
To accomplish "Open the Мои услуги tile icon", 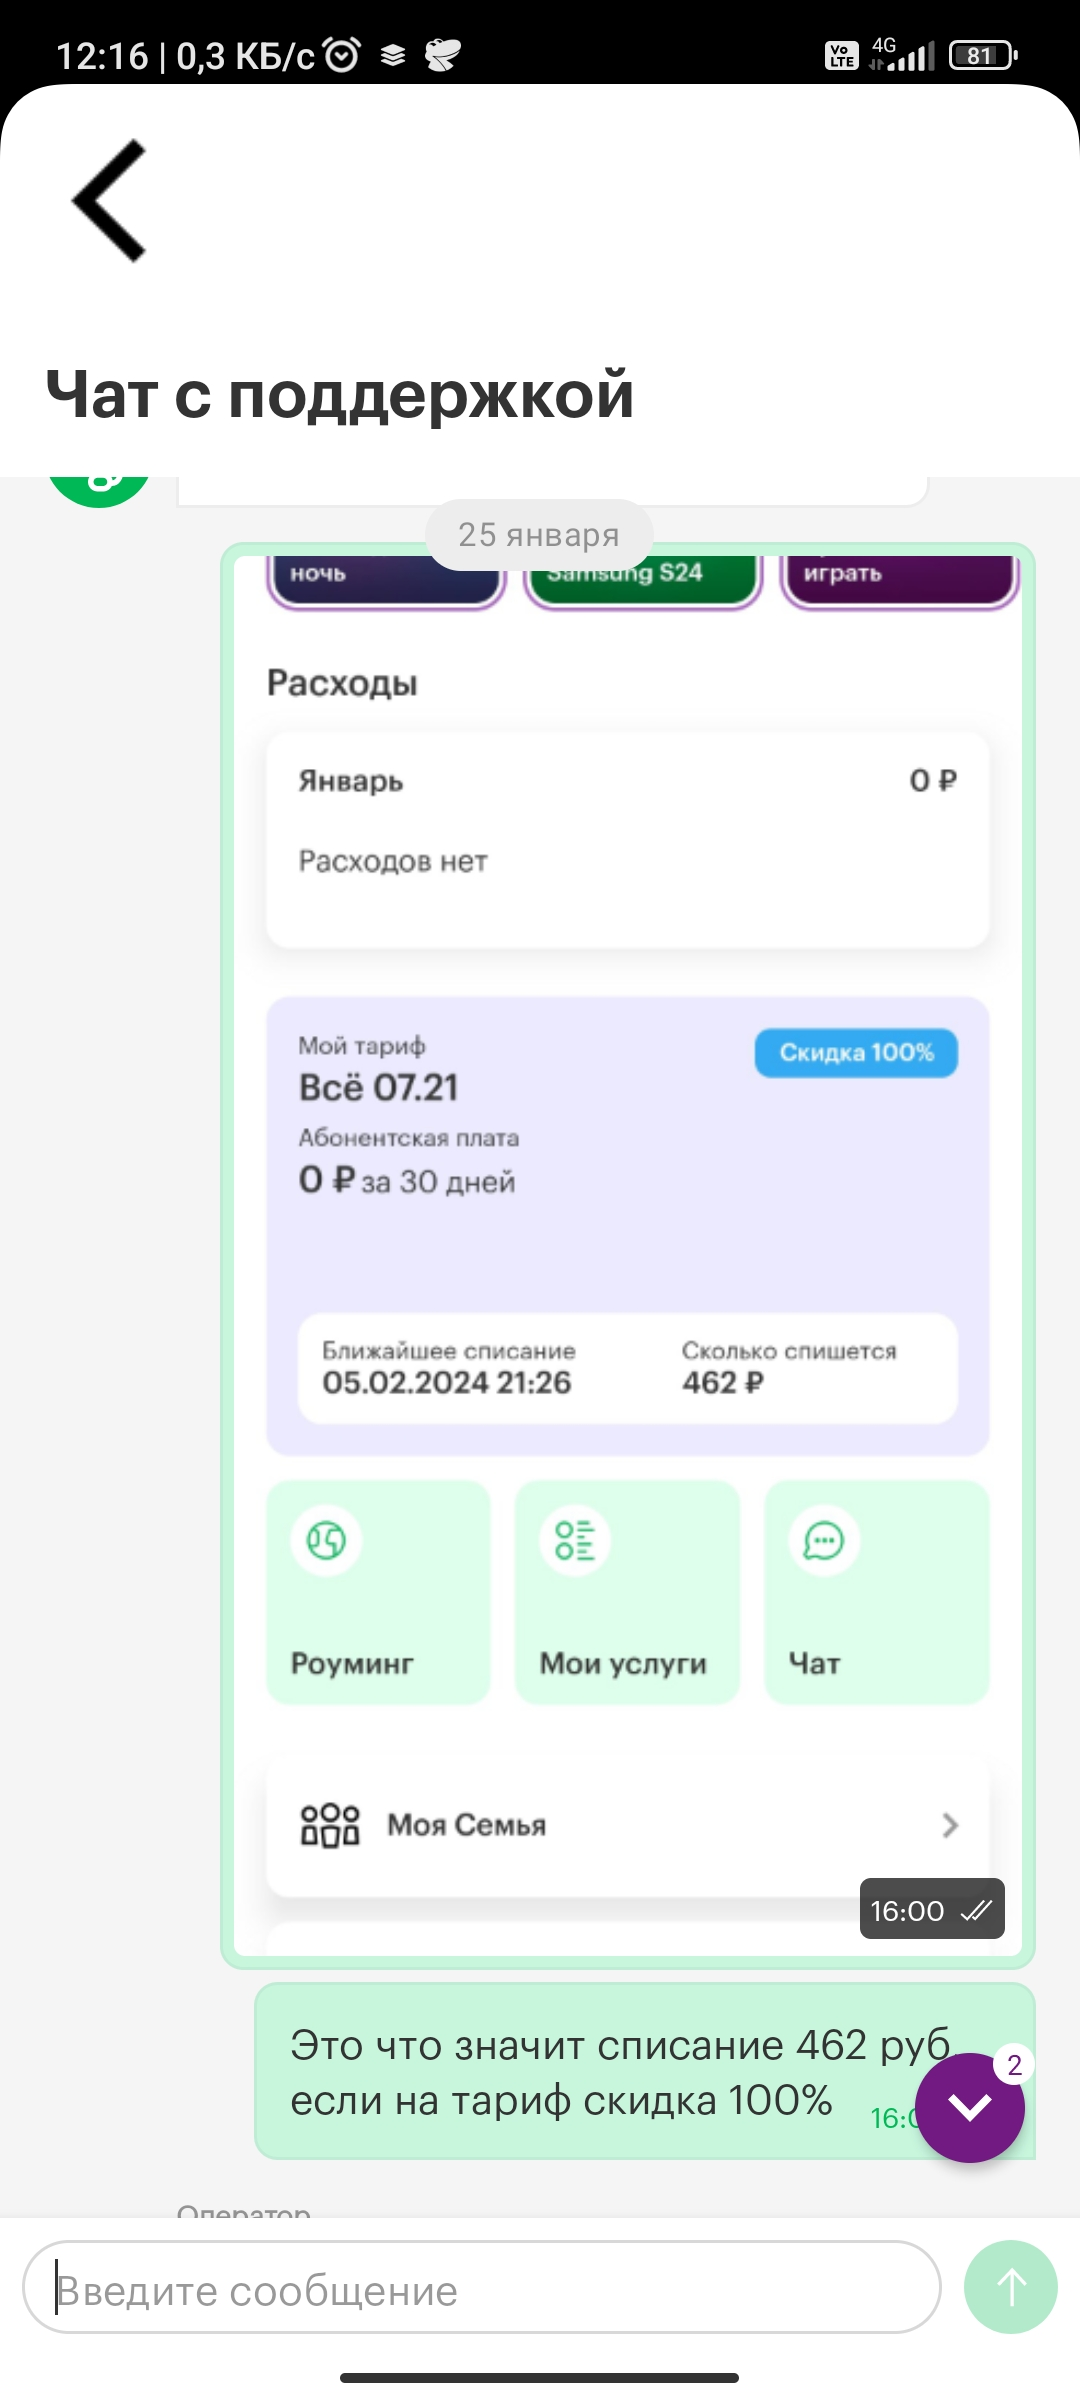I will pyautogui.click(x=575, y=1540).
